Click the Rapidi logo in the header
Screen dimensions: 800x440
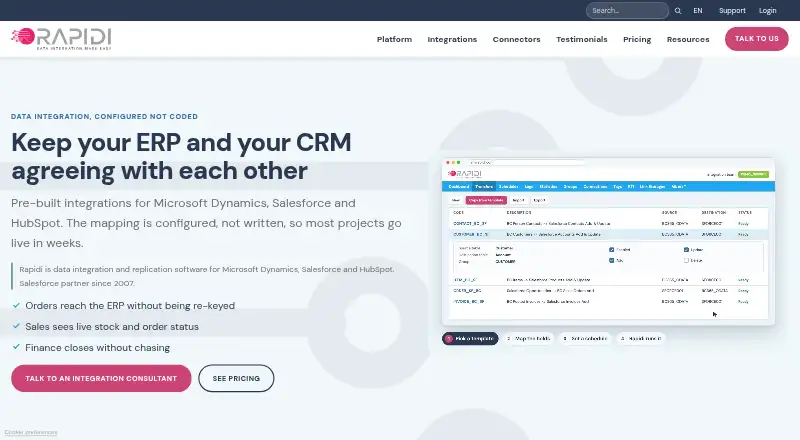tap(61, 38)
